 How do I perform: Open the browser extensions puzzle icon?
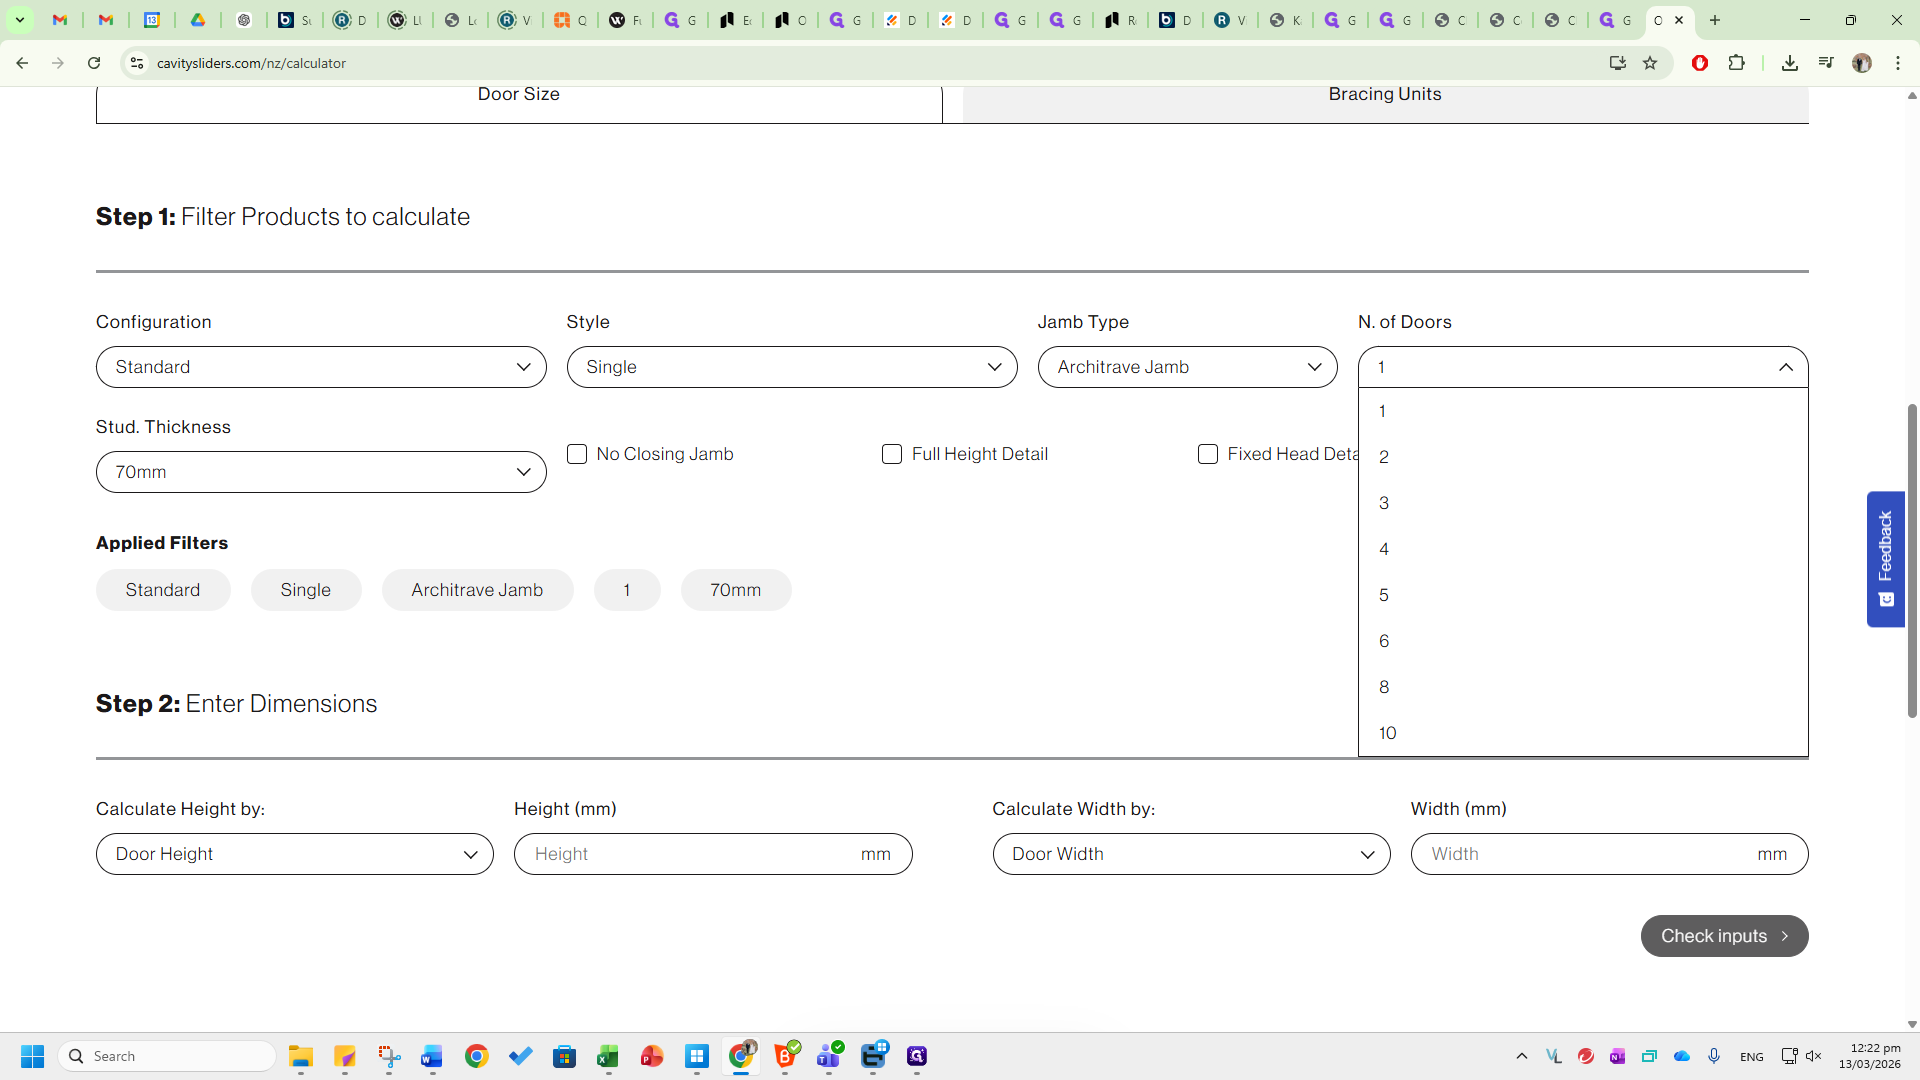(1737, 63)
